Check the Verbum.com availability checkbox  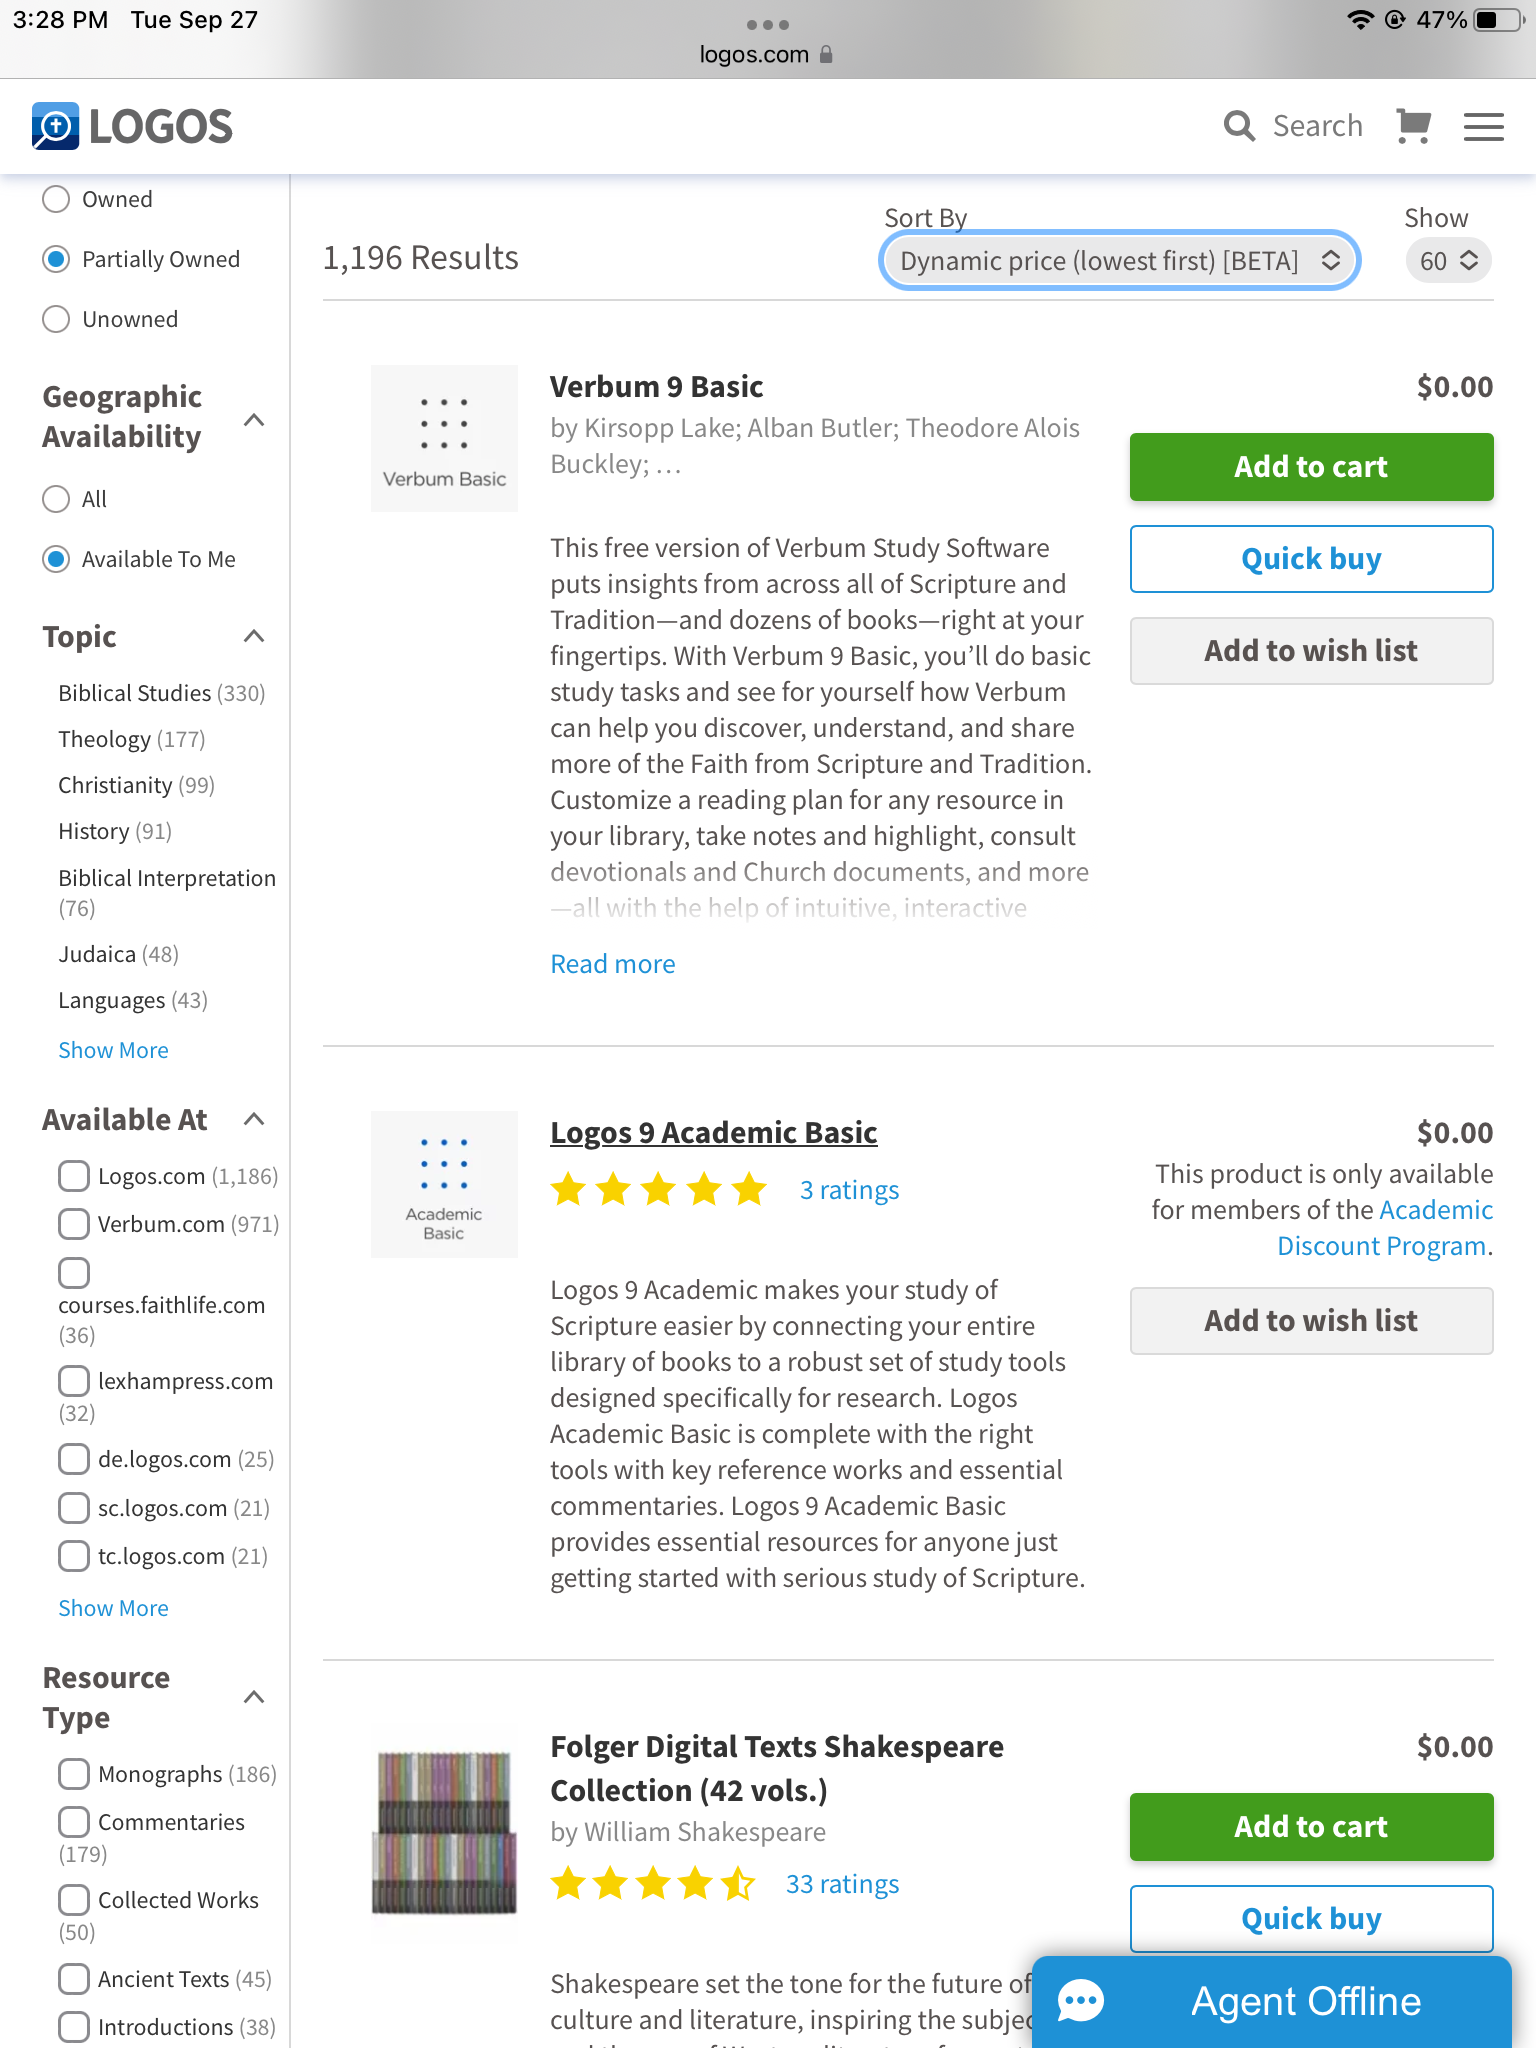(74, 1224)
